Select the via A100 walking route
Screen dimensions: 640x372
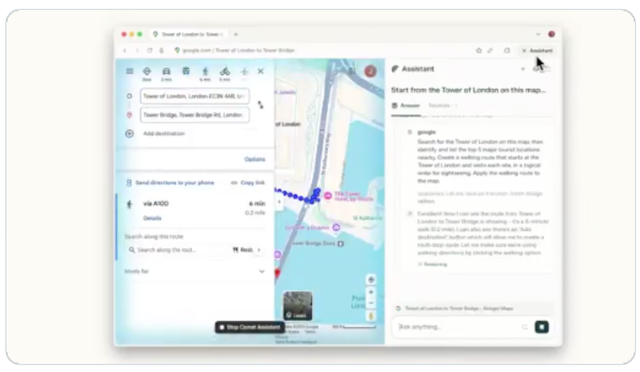point(196,210)
